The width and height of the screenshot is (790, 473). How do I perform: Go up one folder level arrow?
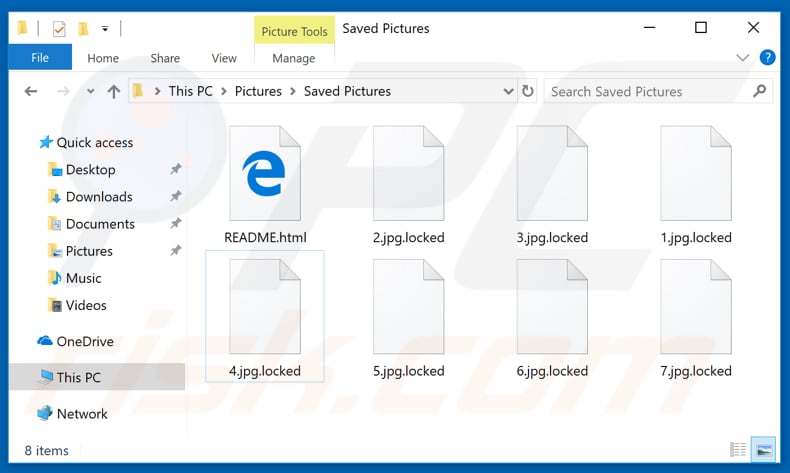pyautogui.click(x=113, y=91)
